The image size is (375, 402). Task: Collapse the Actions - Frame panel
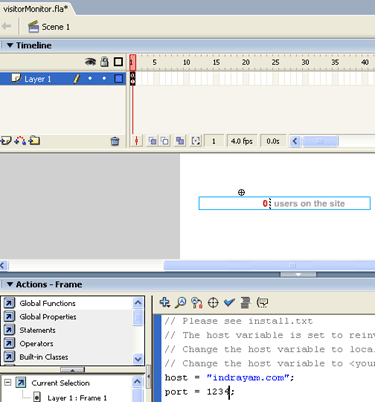10,284
